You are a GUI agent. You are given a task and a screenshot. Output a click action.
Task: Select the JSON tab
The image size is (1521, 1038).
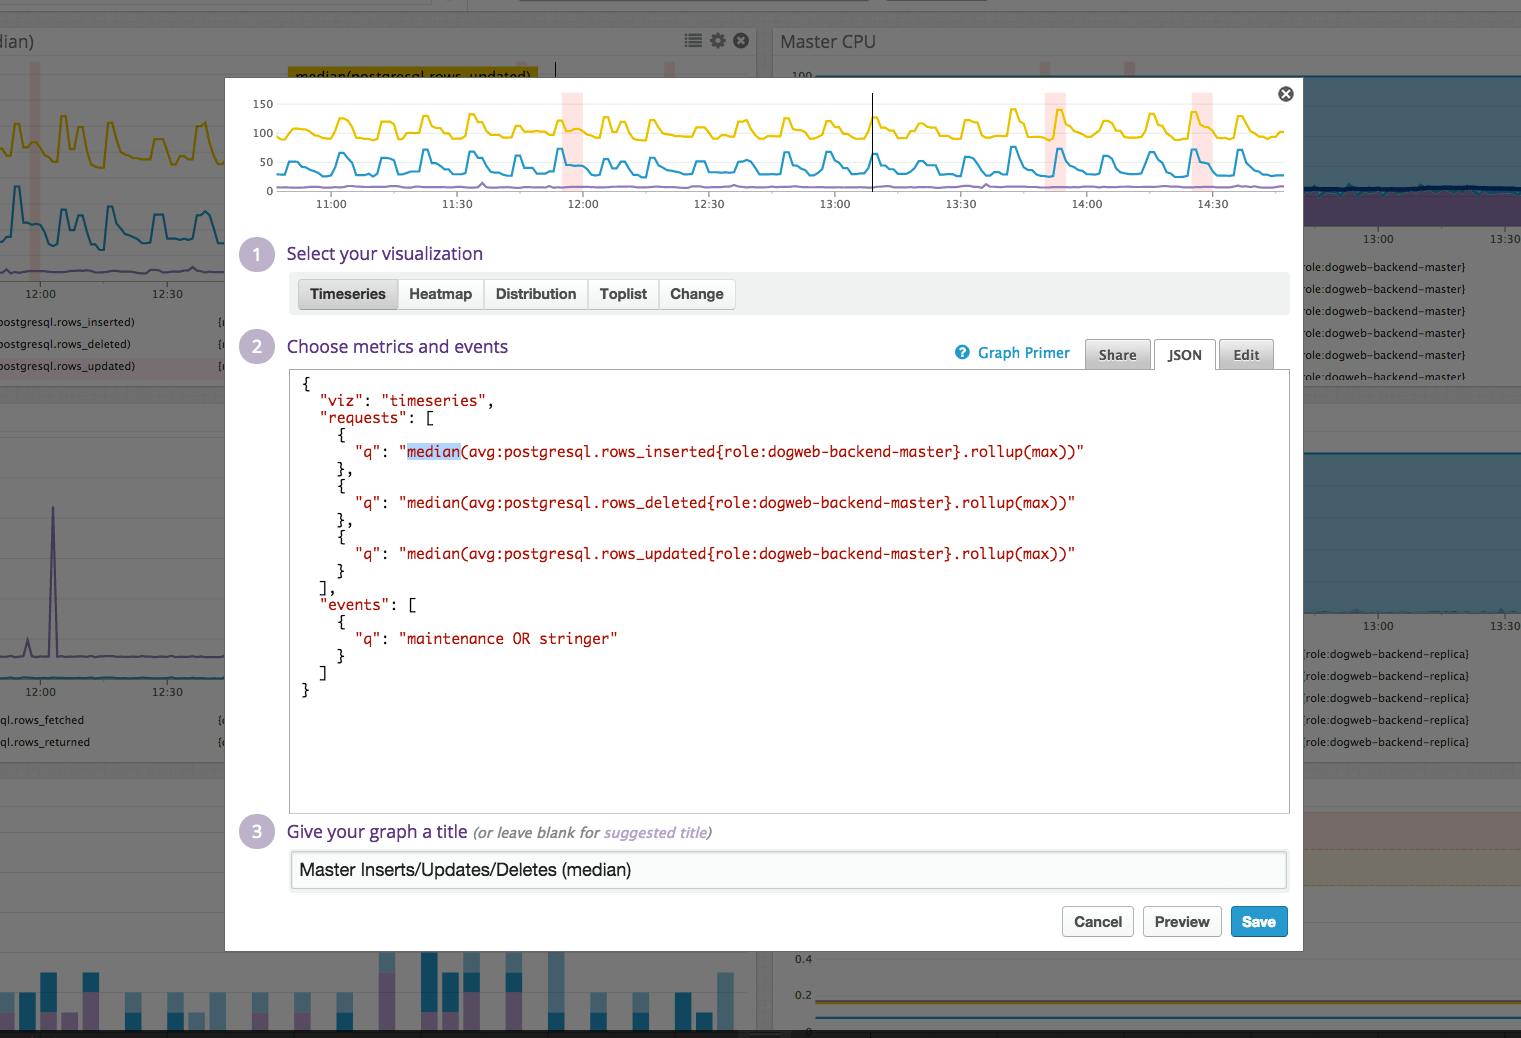click(x=1184, y=355)
